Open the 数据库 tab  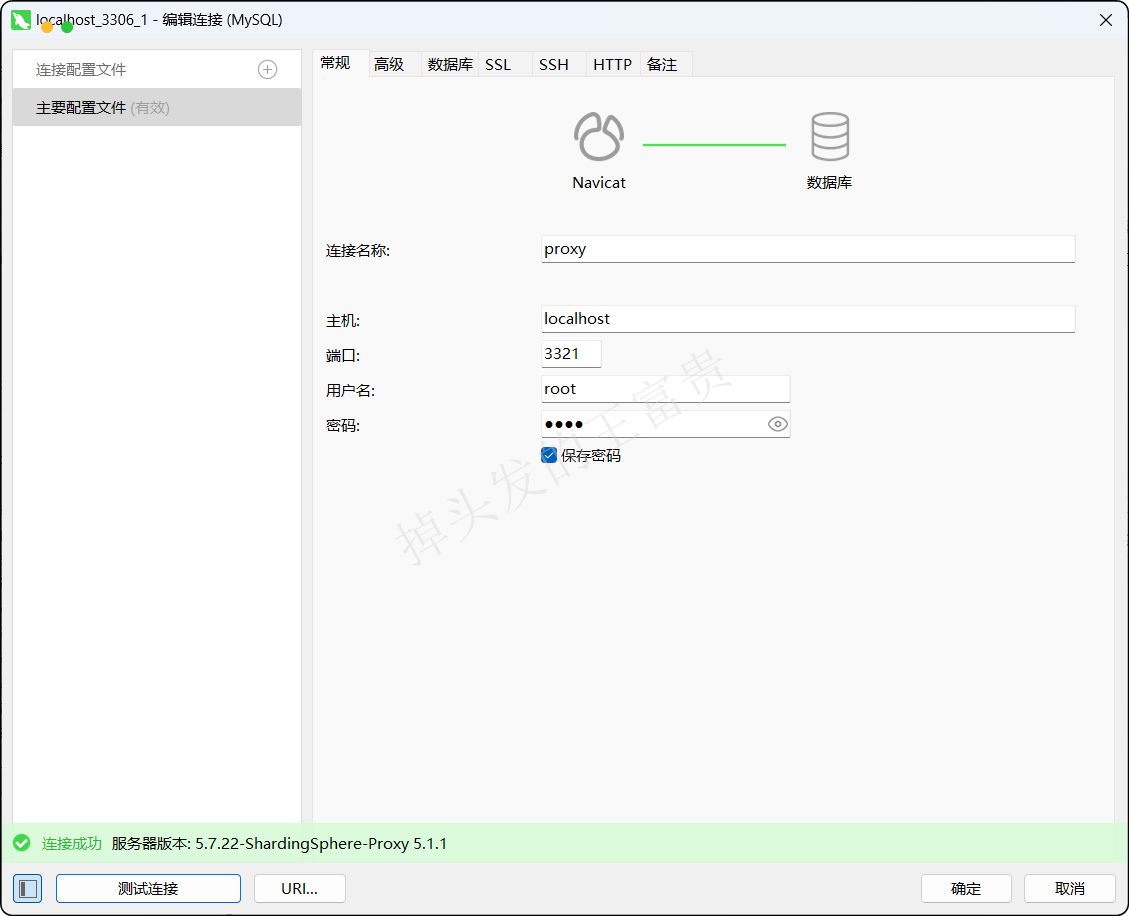tap(450, 65)
